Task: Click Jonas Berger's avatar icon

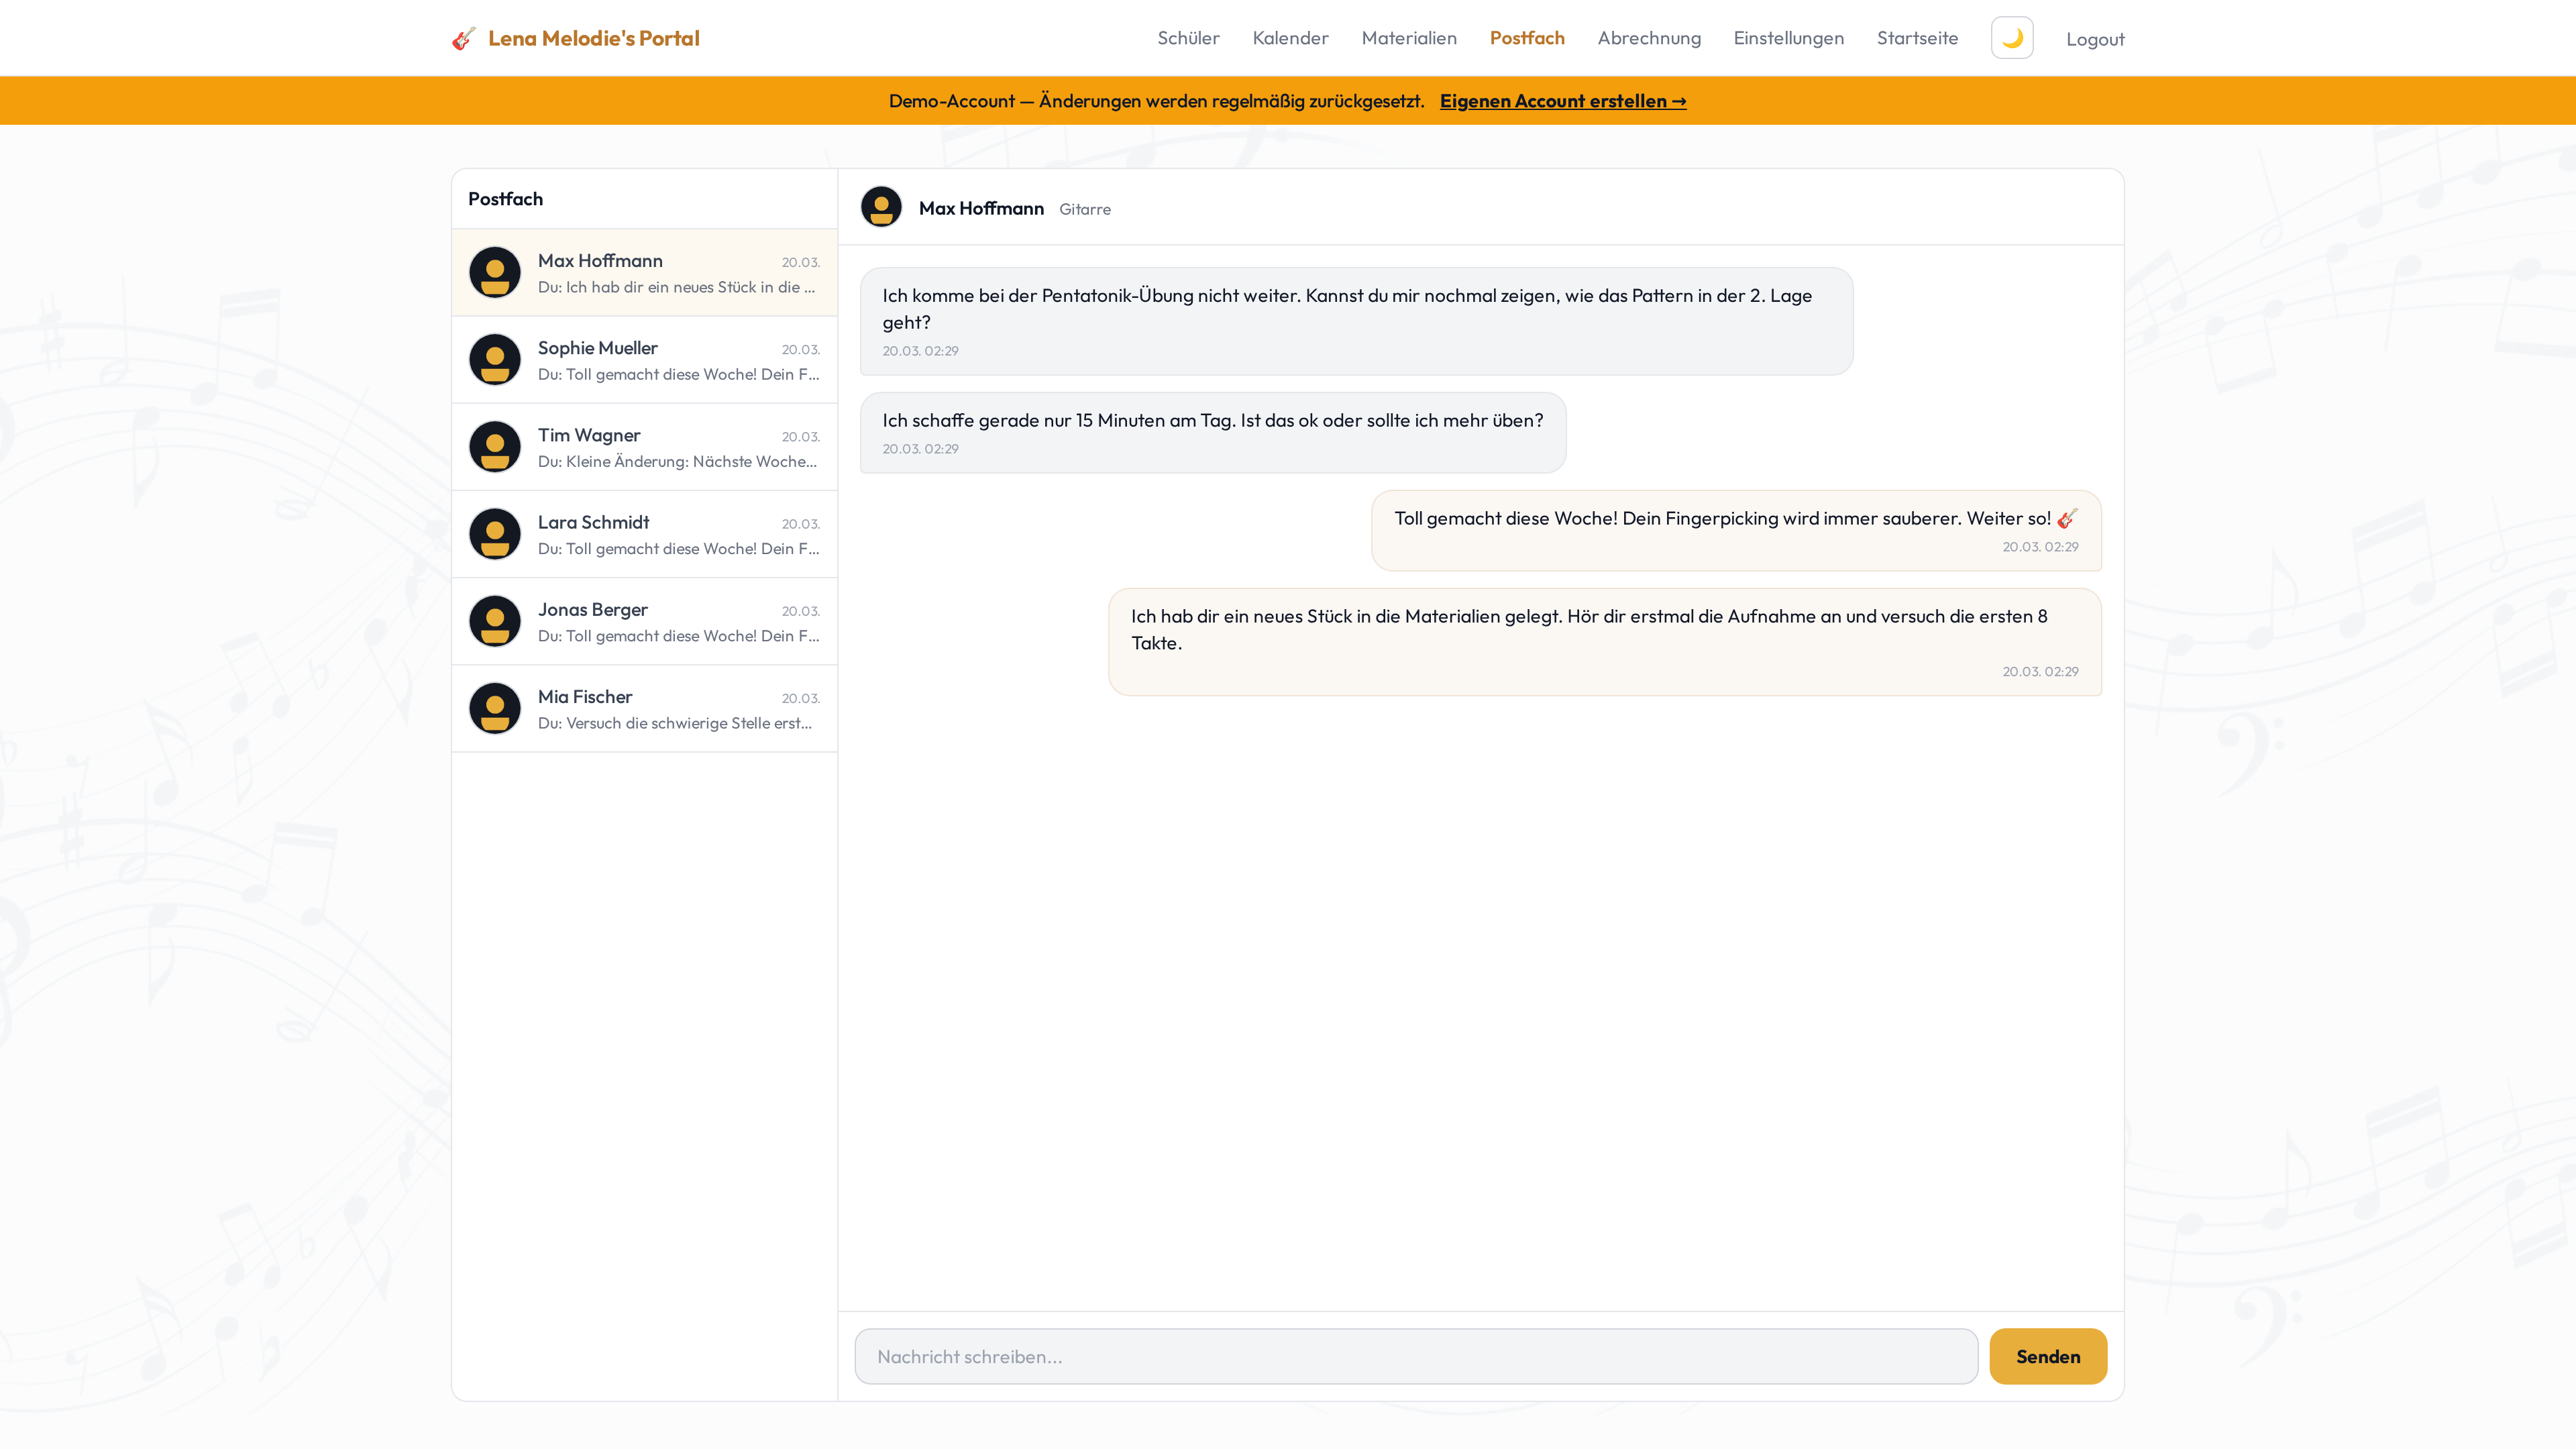Action: point(495,621)
